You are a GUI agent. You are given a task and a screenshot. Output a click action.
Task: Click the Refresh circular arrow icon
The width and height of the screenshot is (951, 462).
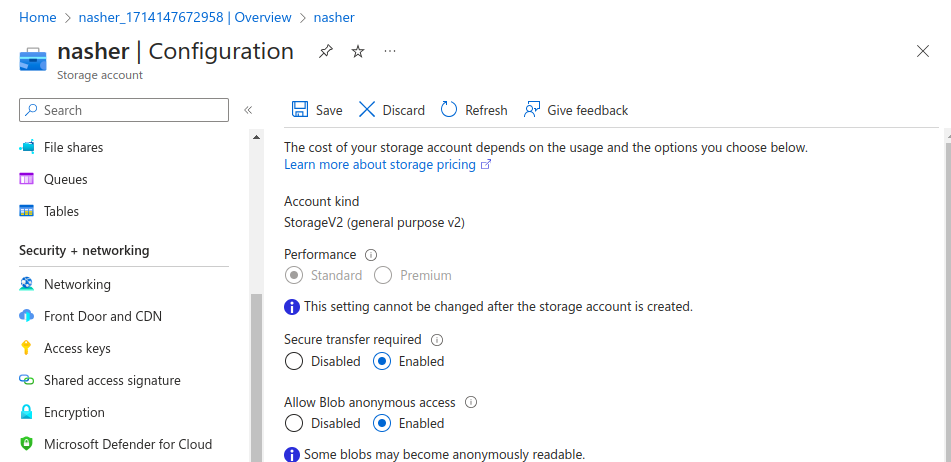coord(449,110)
